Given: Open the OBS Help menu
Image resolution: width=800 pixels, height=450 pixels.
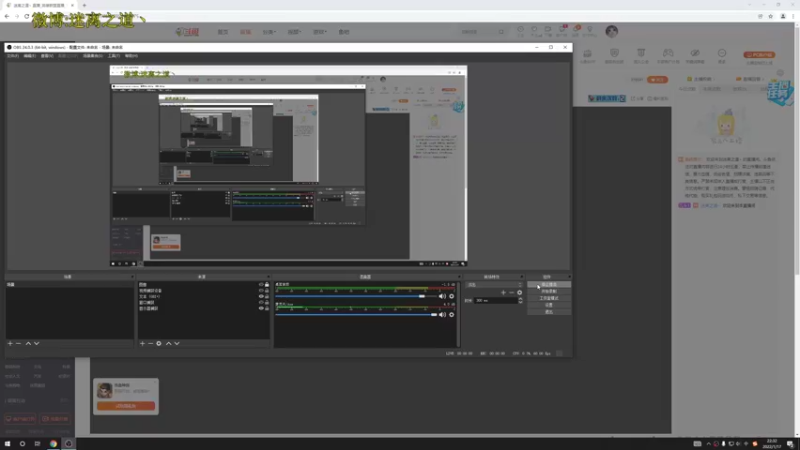Looking at the screenshot, I should click(x=131, y=56).
